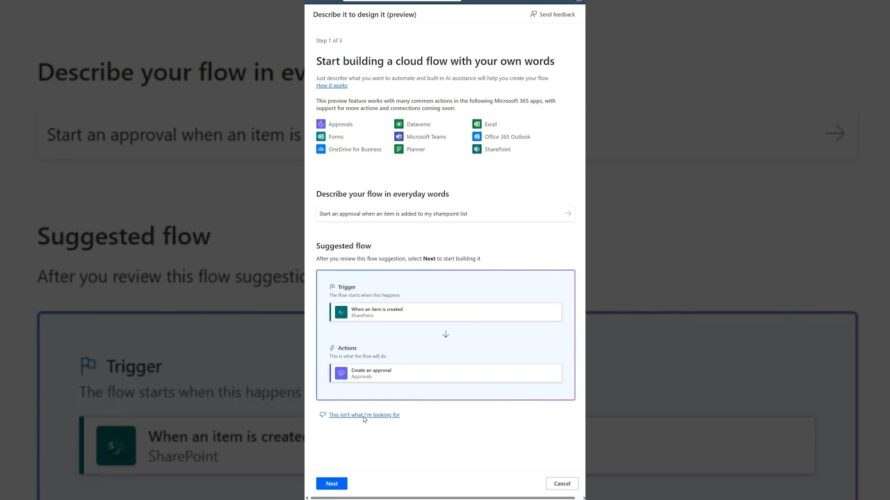Click the OneDrive for Business icon
The image size is (890, 500).
(321, 149)
